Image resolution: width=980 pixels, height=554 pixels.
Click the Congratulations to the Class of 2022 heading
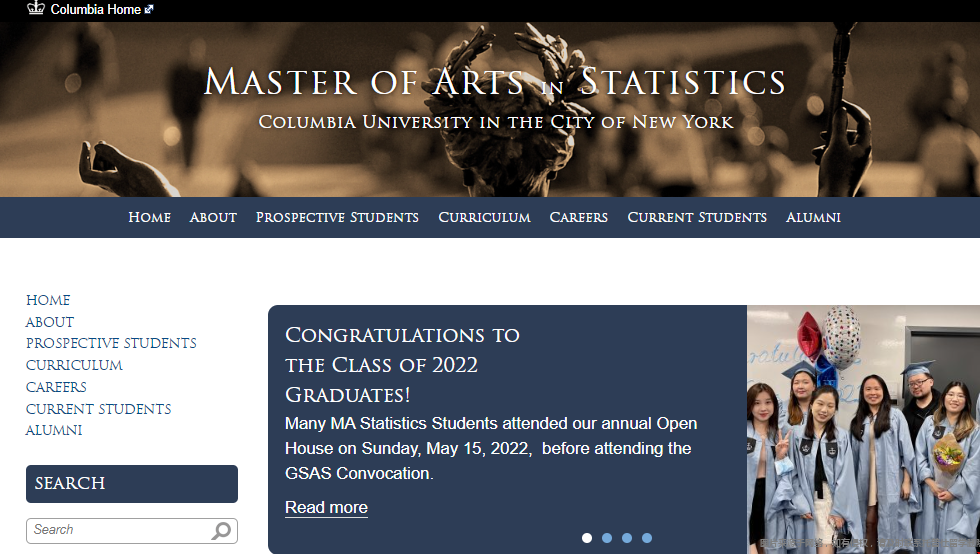[402, 365]
